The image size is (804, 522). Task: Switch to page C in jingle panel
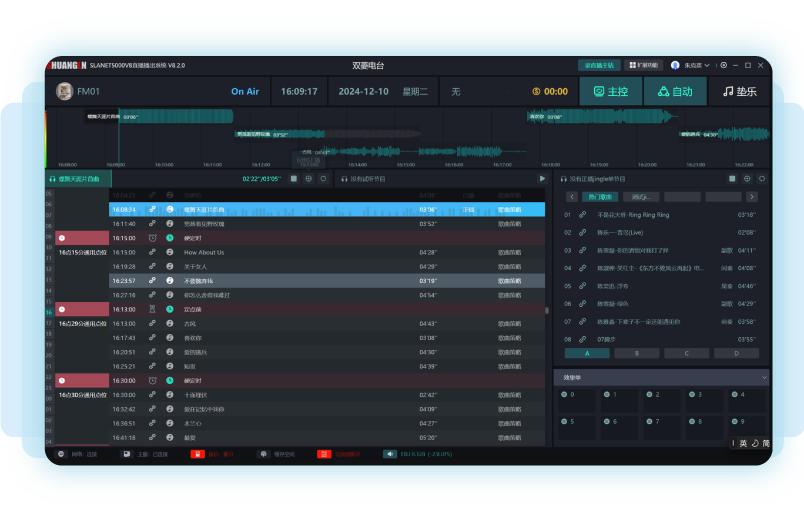pyautogui.click(x=687, y=353)
